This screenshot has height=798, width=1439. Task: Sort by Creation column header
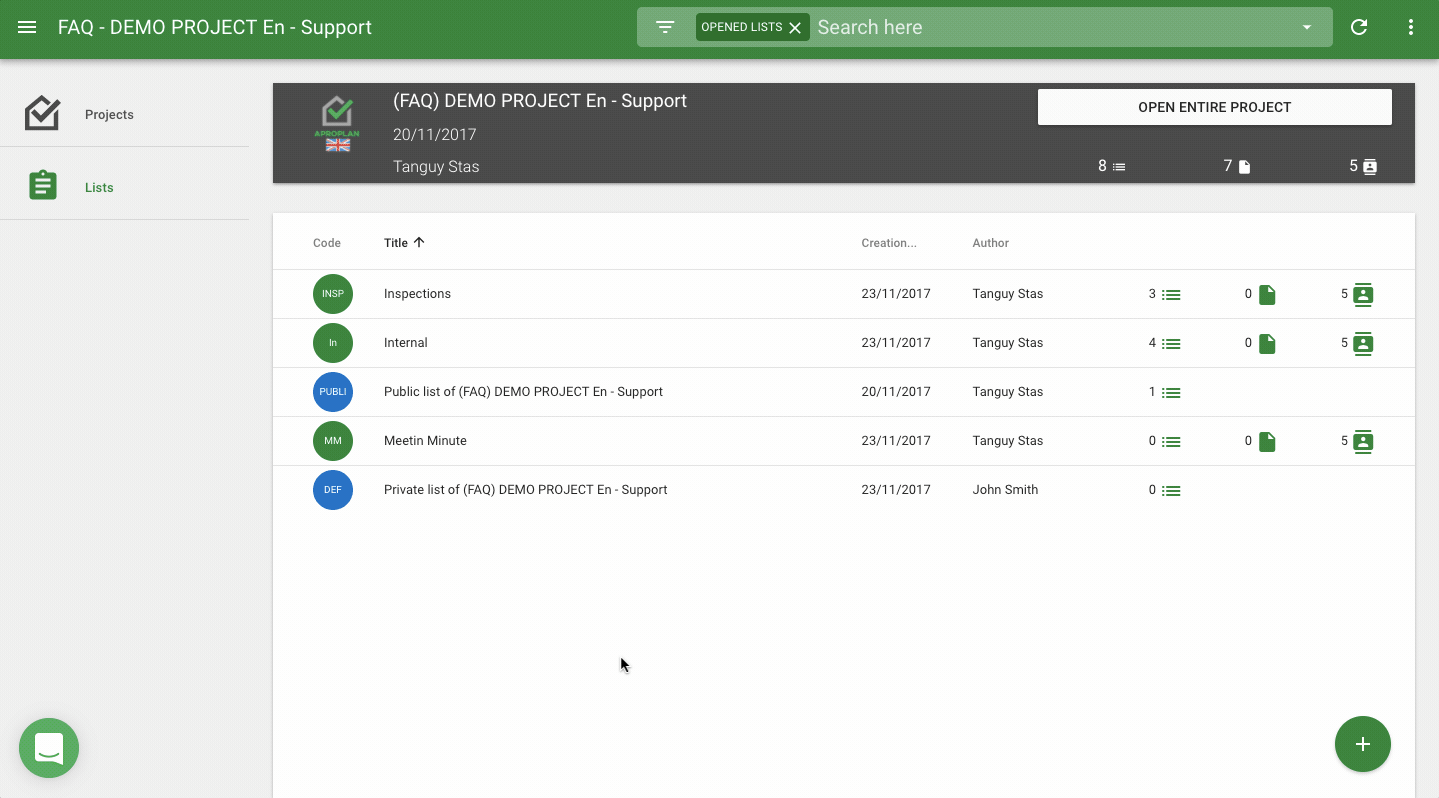tap(889, 243)
